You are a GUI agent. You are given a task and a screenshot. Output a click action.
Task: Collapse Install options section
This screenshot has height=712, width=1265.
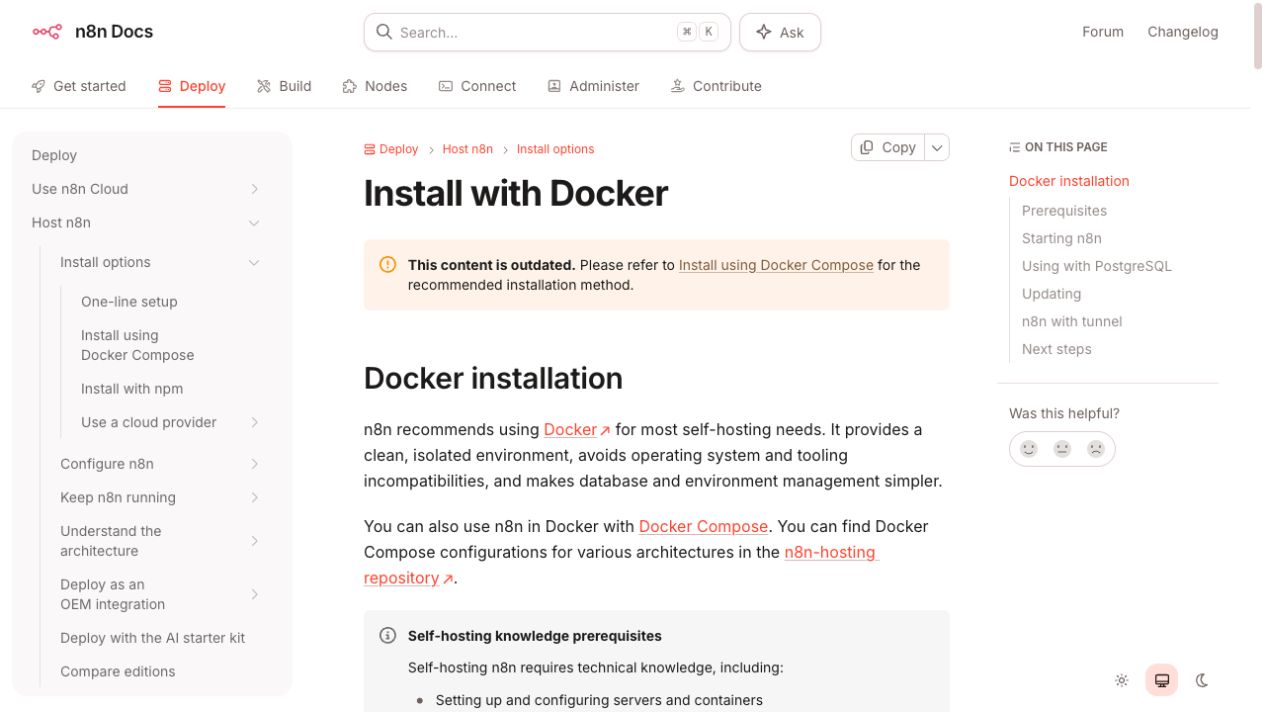click(254, 262)
